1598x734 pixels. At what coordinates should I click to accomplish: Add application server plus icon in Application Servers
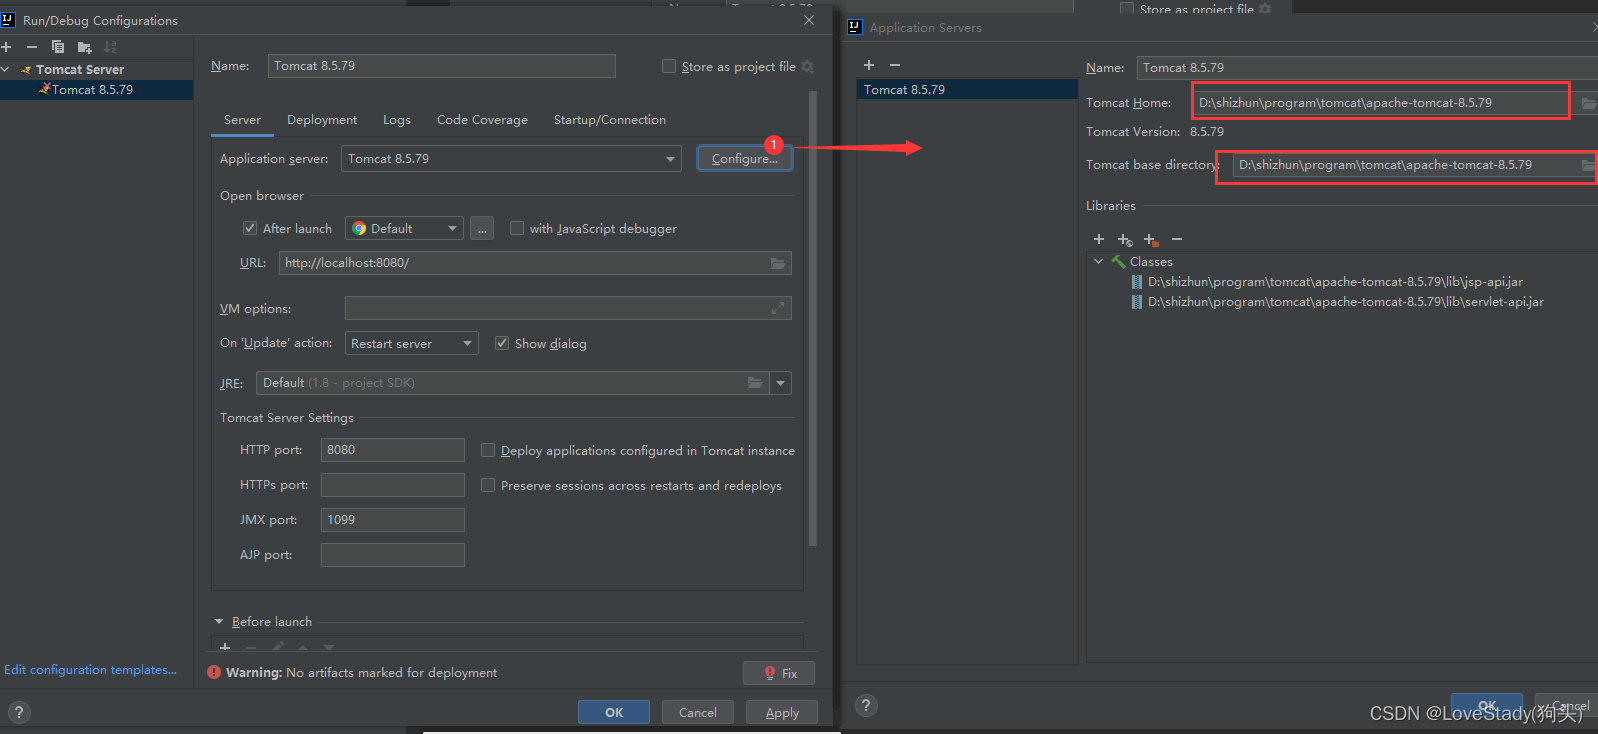(869, 65)
